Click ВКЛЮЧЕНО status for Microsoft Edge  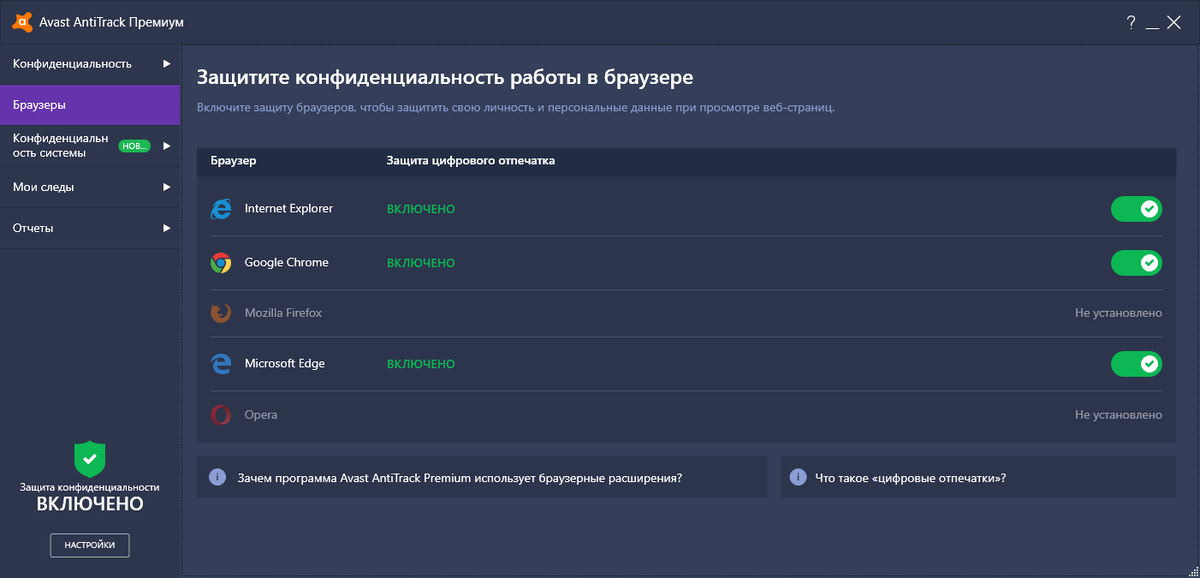coord(421,364)
